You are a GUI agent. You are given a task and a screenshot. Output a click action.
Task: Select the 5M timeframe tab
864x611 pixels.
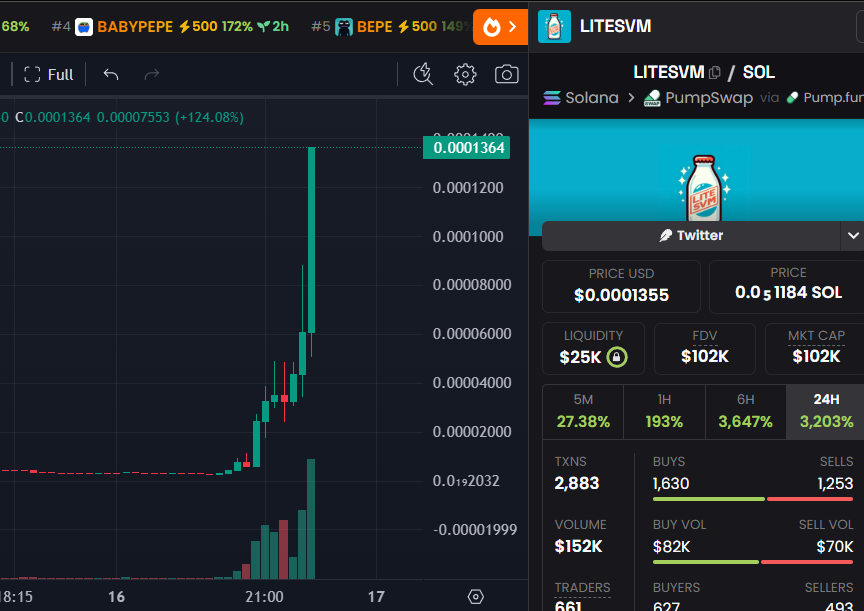pyautogui.click(x=583, y=412)
